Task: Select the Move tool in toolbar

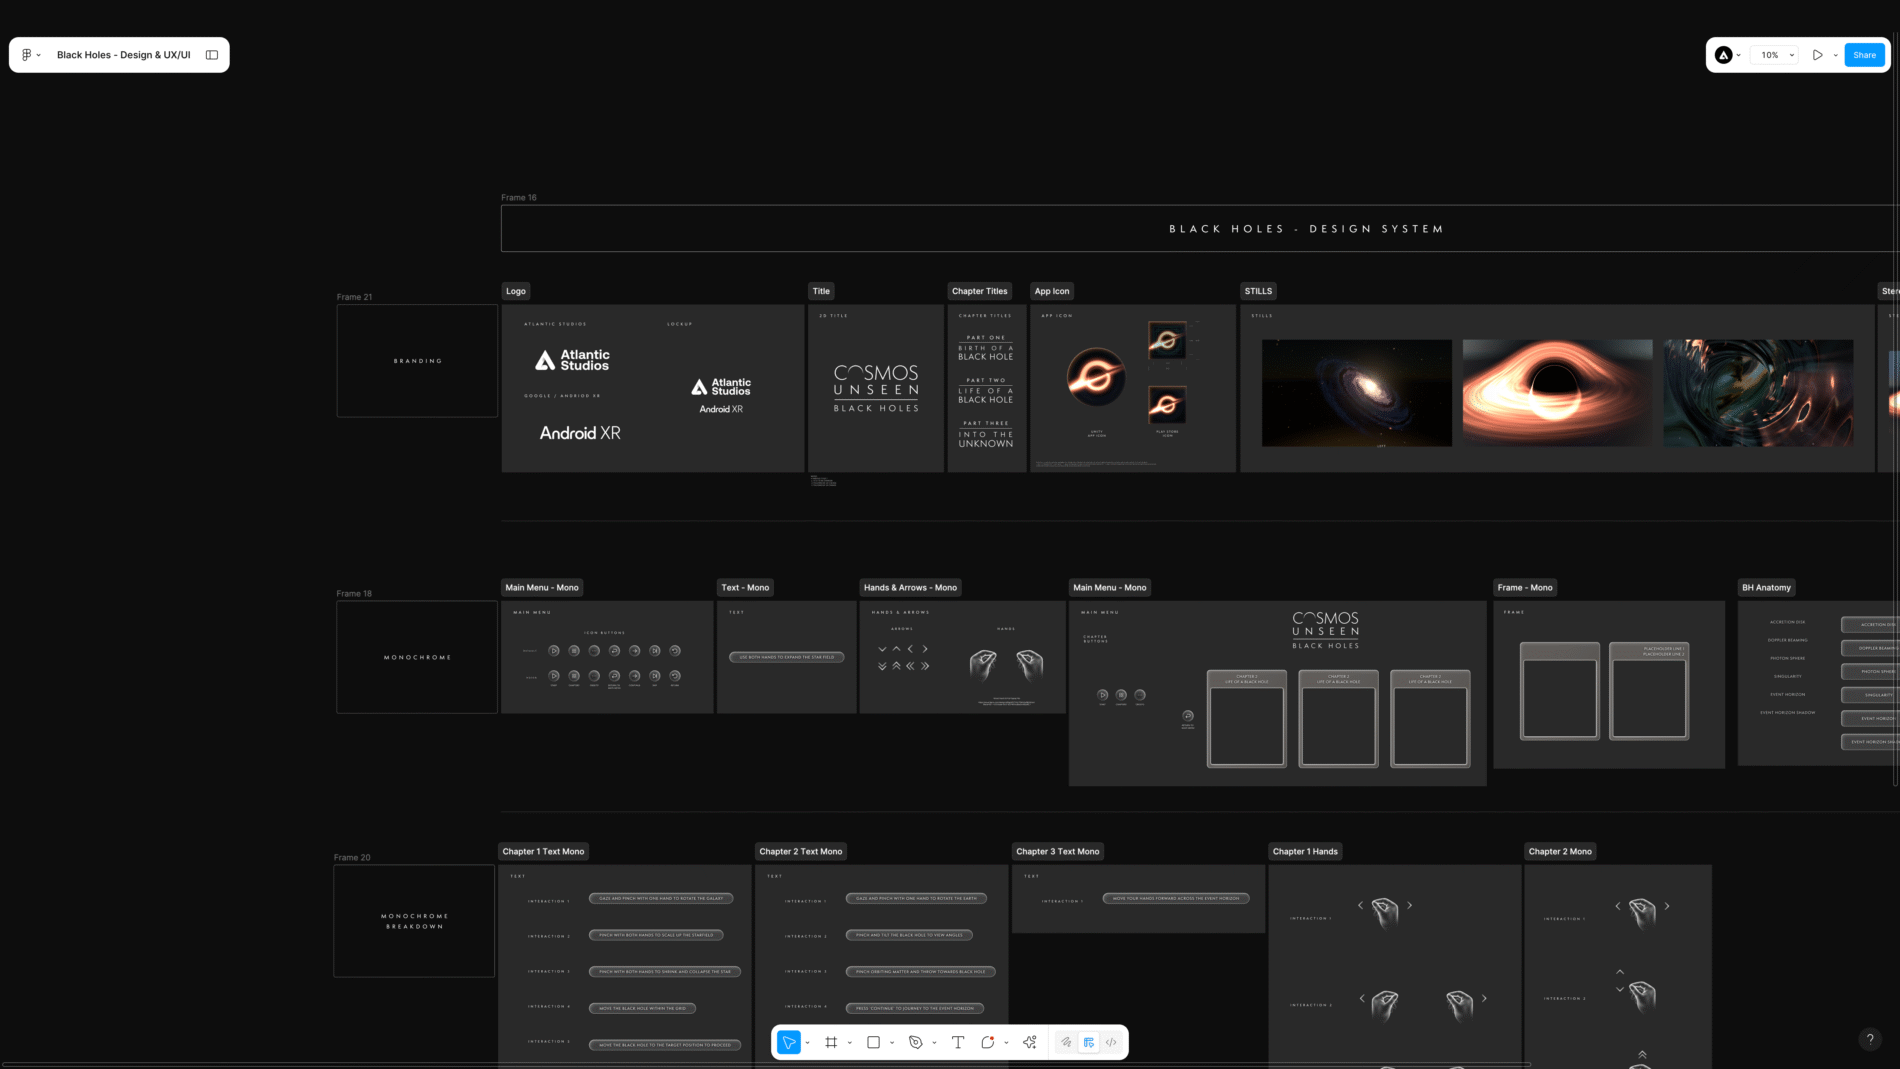Action: tap(789, 1042)
